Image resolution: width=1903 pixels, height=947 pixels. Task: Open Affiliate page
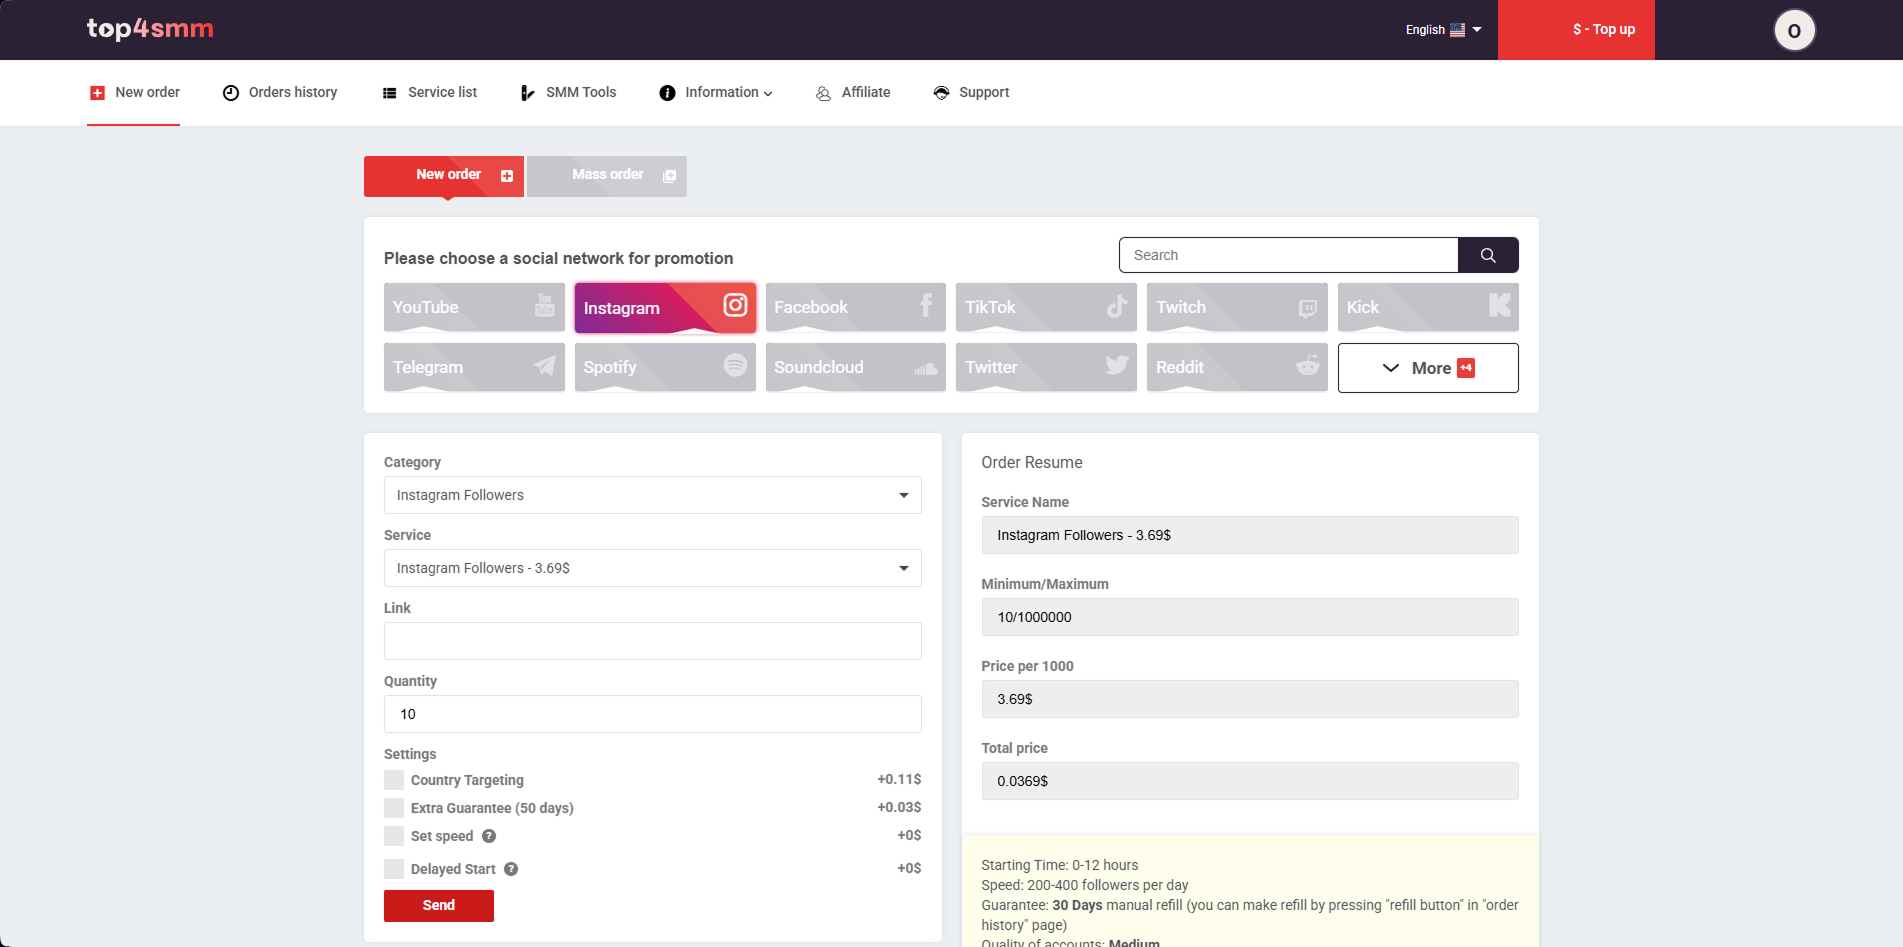coord(853,92)
